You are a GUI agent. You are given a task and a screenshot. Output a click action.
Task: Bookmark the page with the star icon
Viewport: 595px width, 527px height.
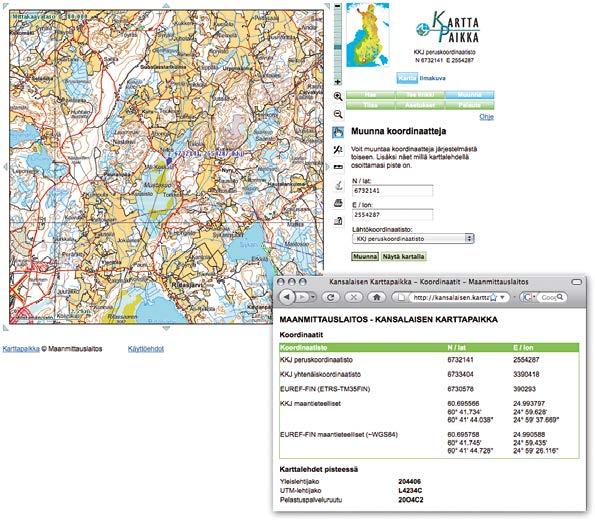coord(493,297)
